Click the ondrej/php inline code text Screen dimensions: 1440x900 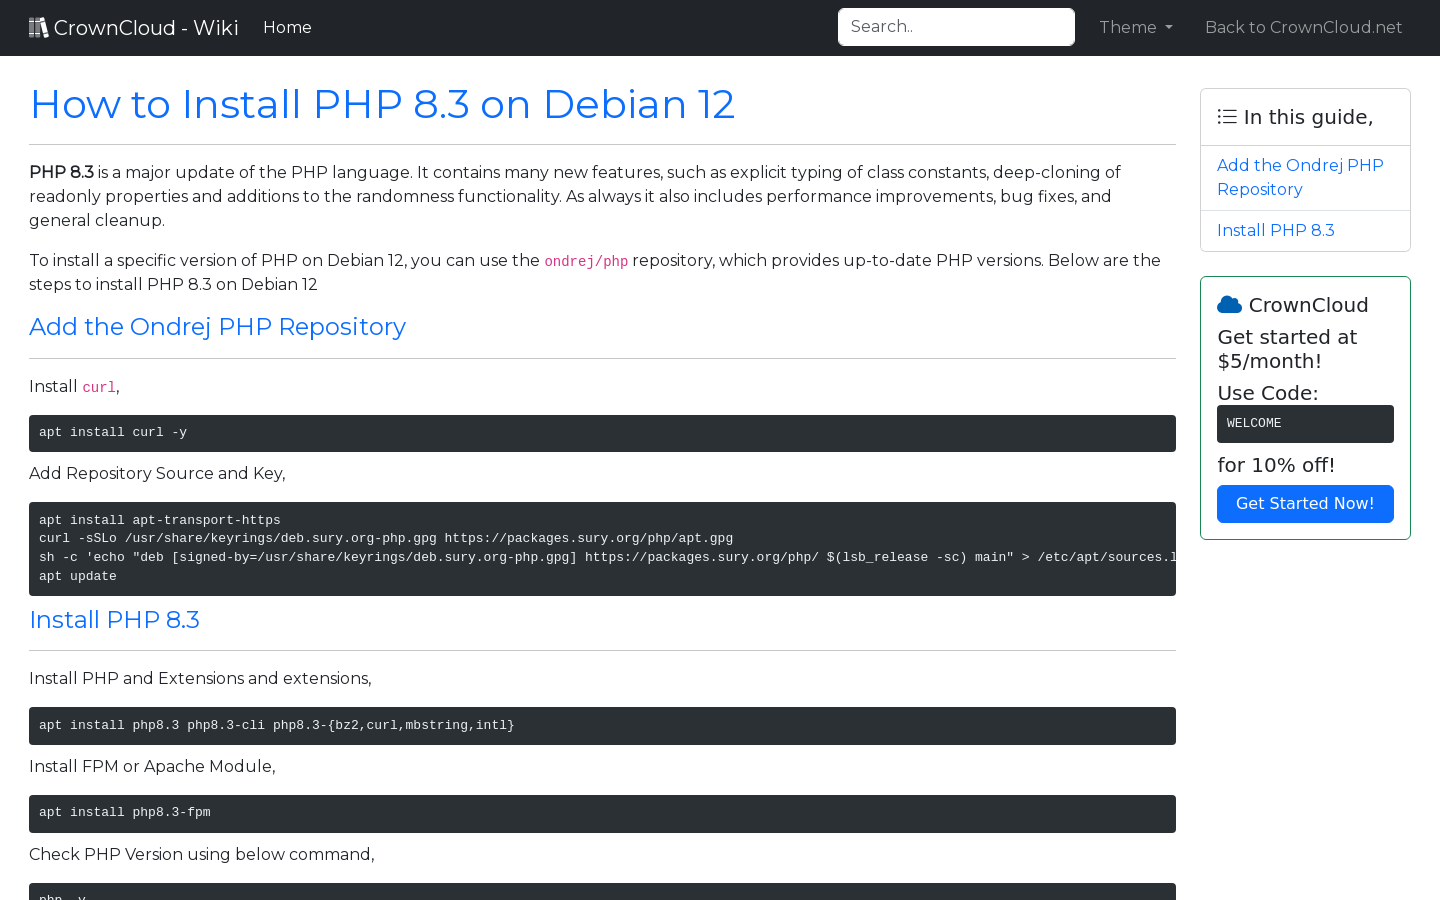586,261
